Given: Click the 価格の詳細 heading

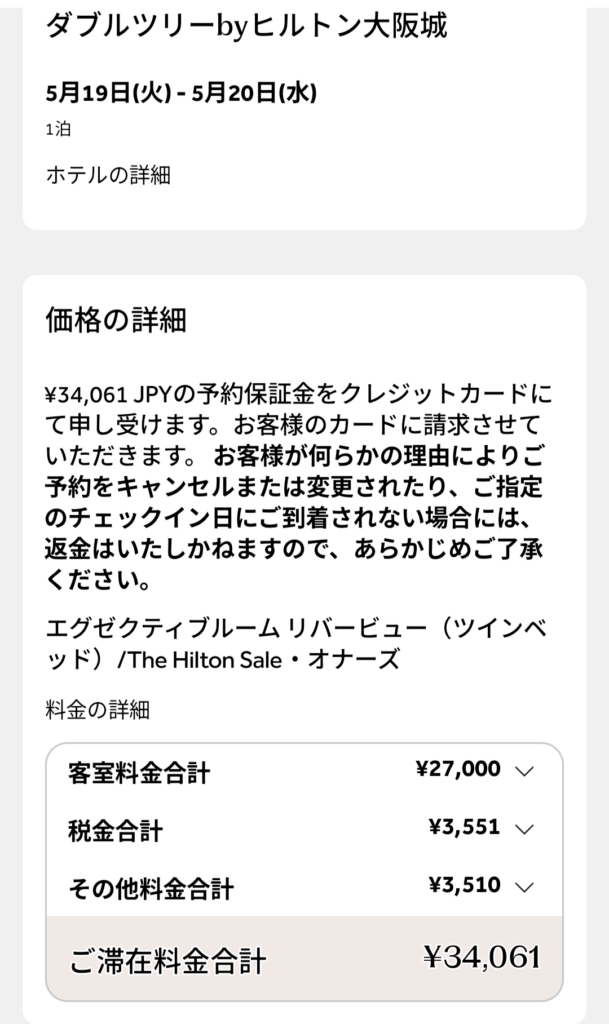Looking at the screenshot, I should pyautogui.click(x=116, y=320).
